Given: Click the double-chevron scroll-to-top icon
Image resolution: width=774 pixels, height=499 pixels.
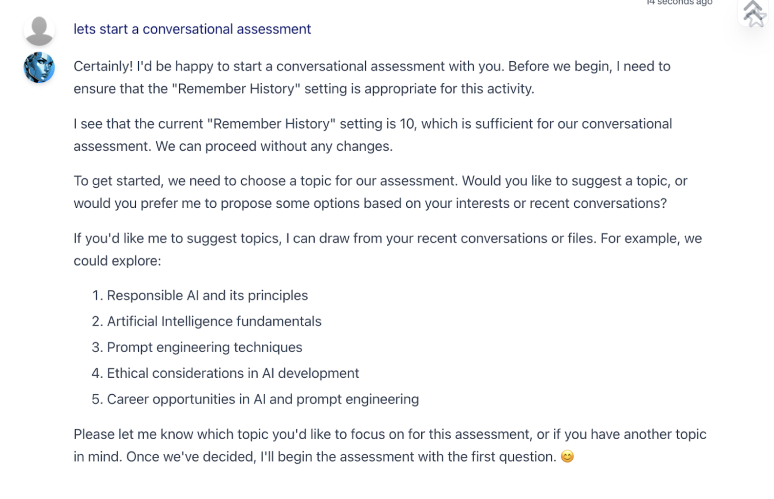Looking at the screenshot, I should [x=753, y=13].
